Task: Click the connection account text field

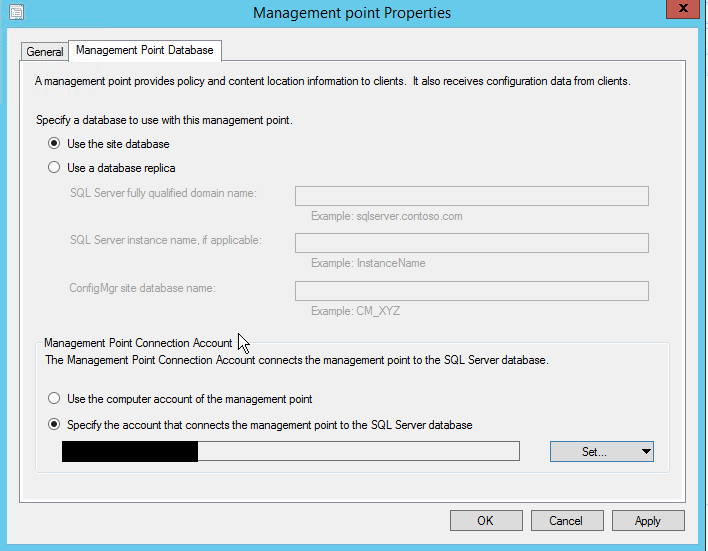Action: (x=290, y=452)
